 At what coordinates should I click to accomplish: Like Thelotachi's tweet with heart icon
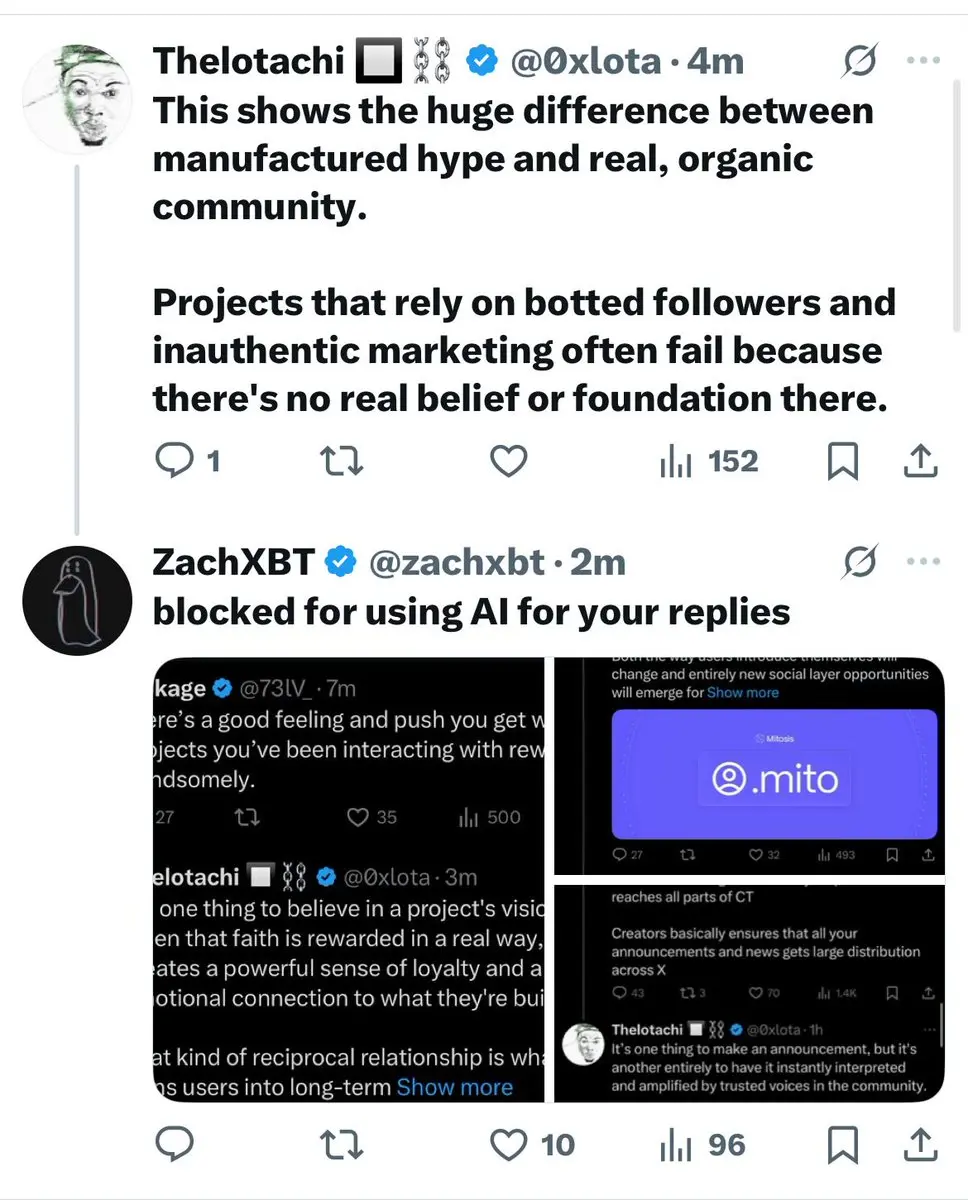pyautogui.click(x=509, y=461)
